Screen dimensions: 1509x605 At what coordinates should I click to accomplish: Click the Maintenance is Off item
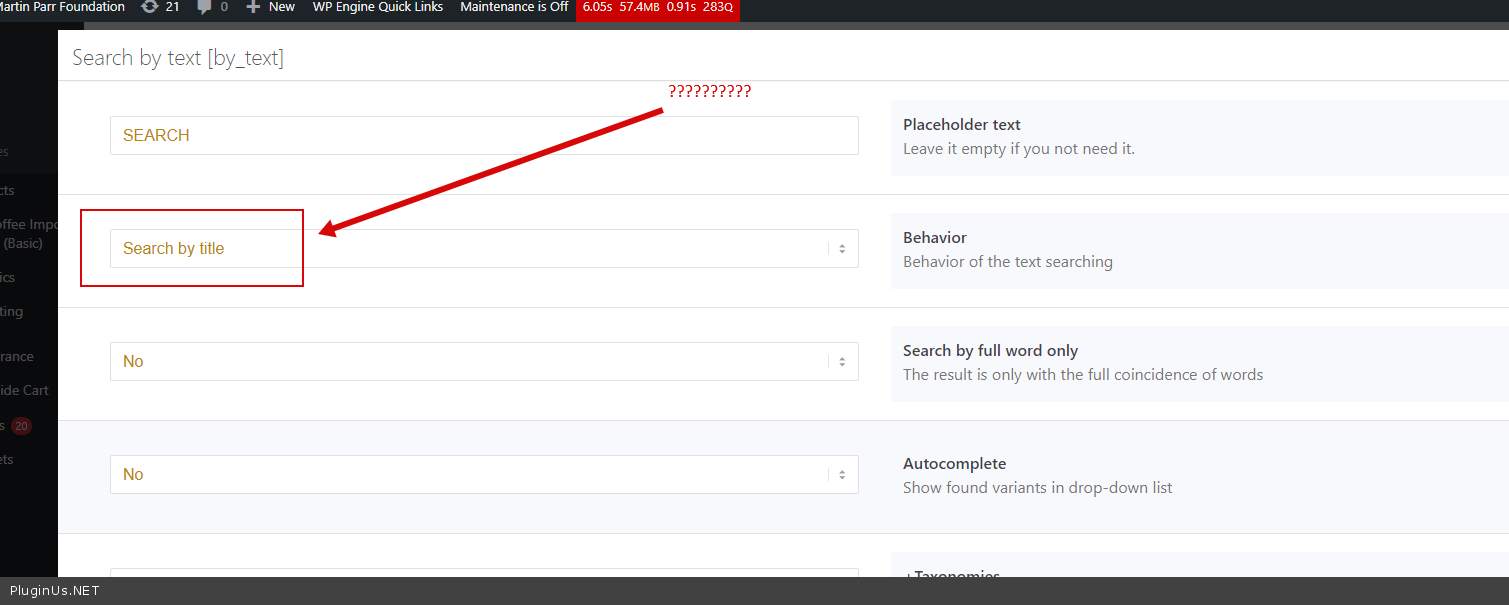click(514, 7)
